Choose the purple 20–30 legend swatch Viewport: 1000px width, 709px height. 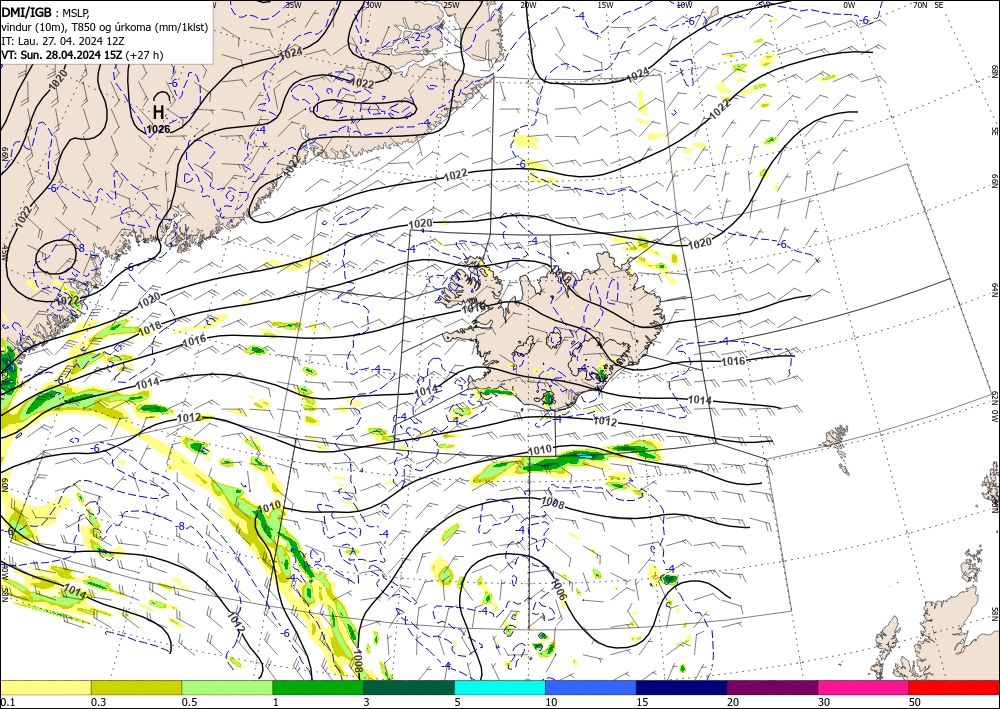tap(772, 687)
